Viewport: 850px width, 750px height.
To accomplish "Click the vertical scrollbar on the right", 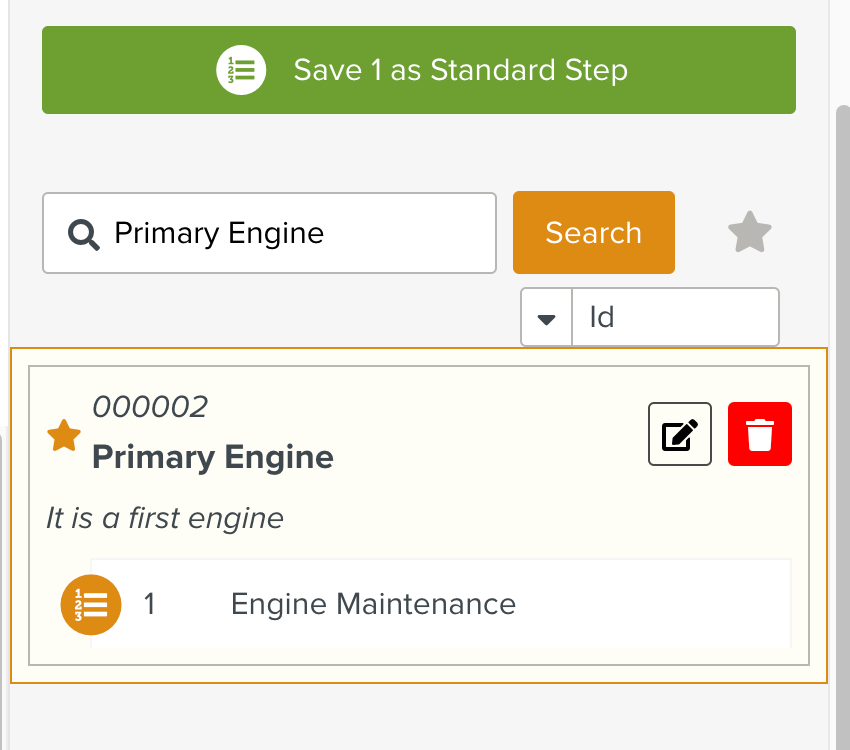I will click(842, 400).
